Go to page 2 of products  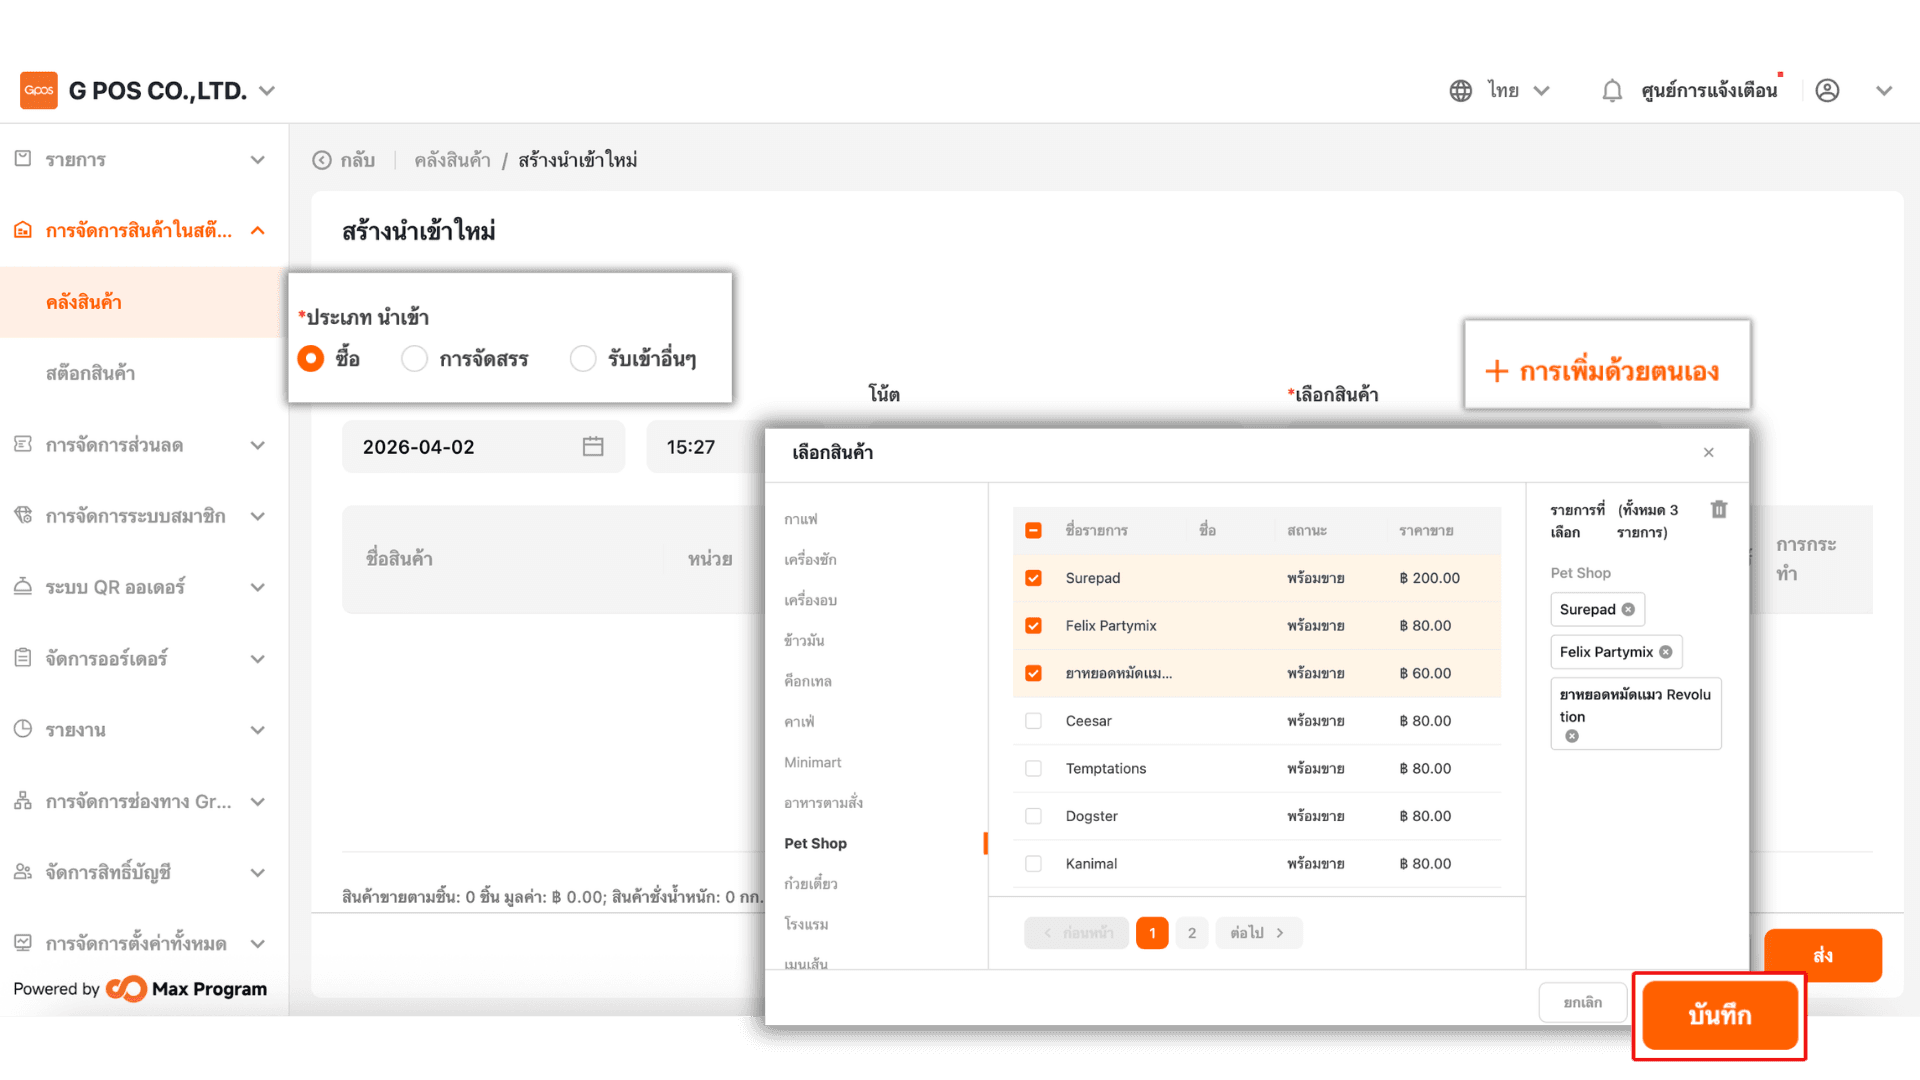pos(1191,933)
